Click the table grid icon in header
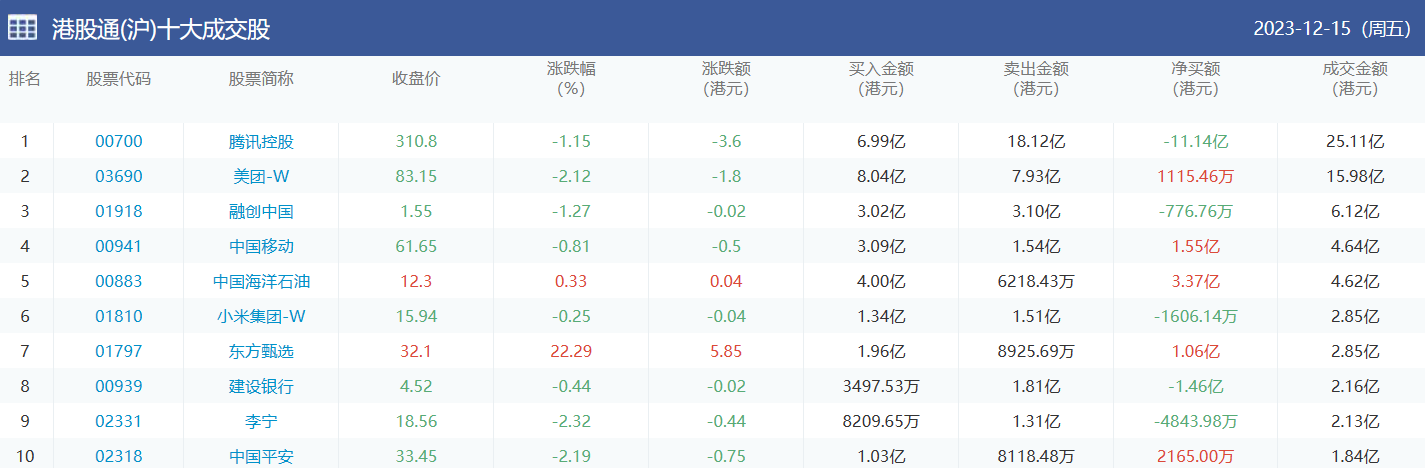 [23, 28]
